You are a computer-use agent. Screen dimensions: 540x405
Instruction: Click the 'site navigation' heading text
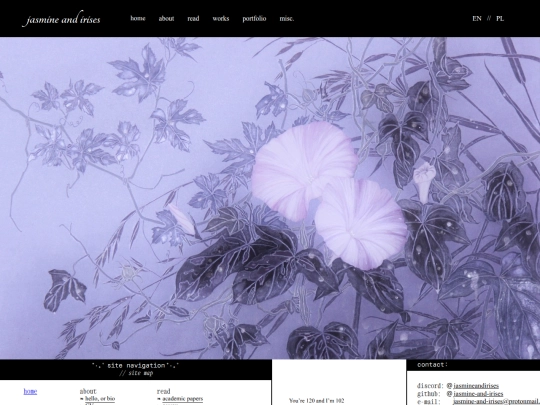coord(135,365)
